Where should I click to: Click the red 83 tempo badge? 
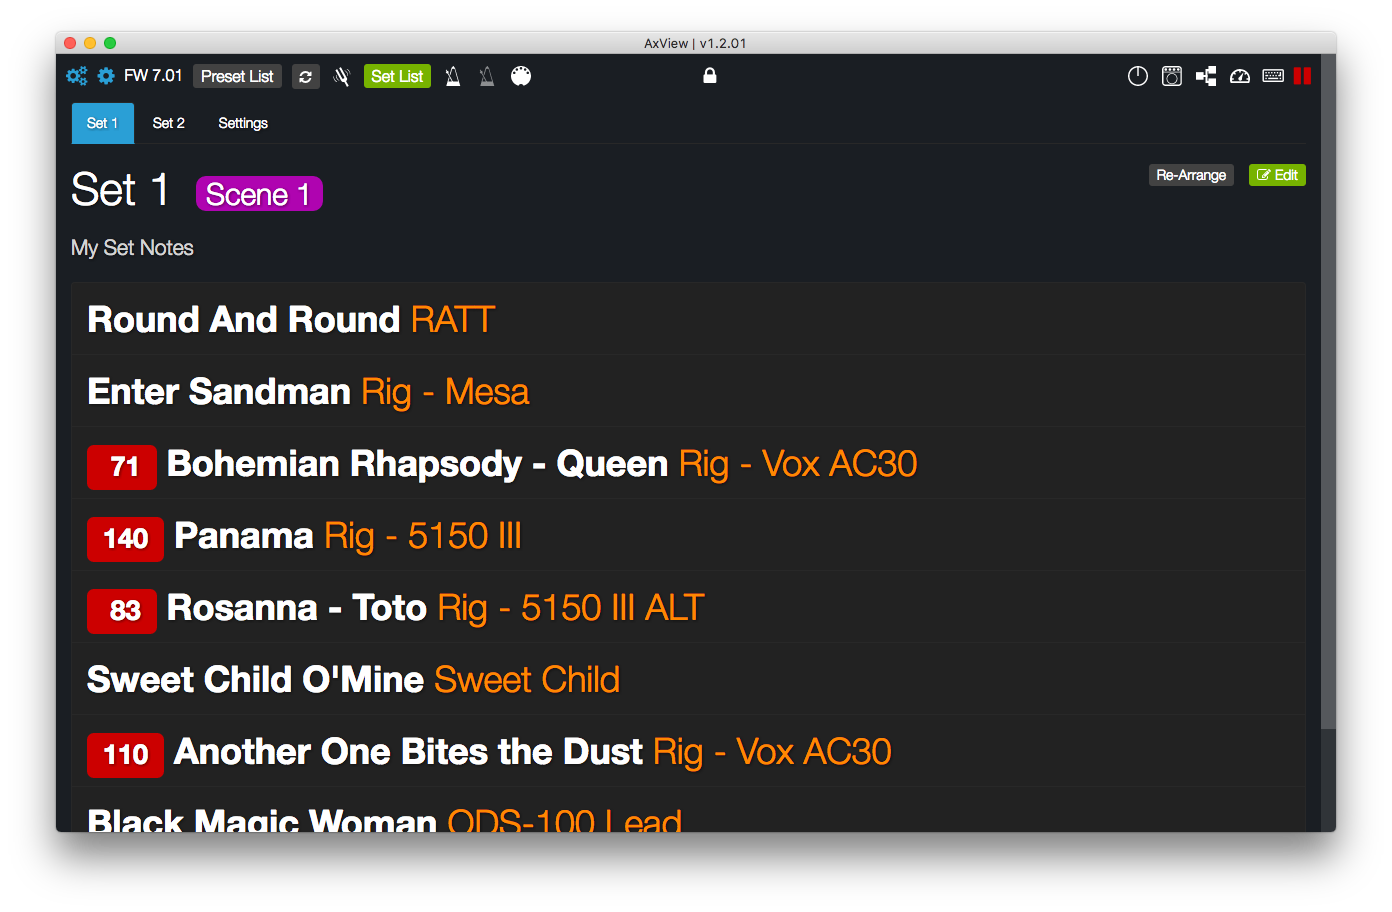[x=122, y=611]
